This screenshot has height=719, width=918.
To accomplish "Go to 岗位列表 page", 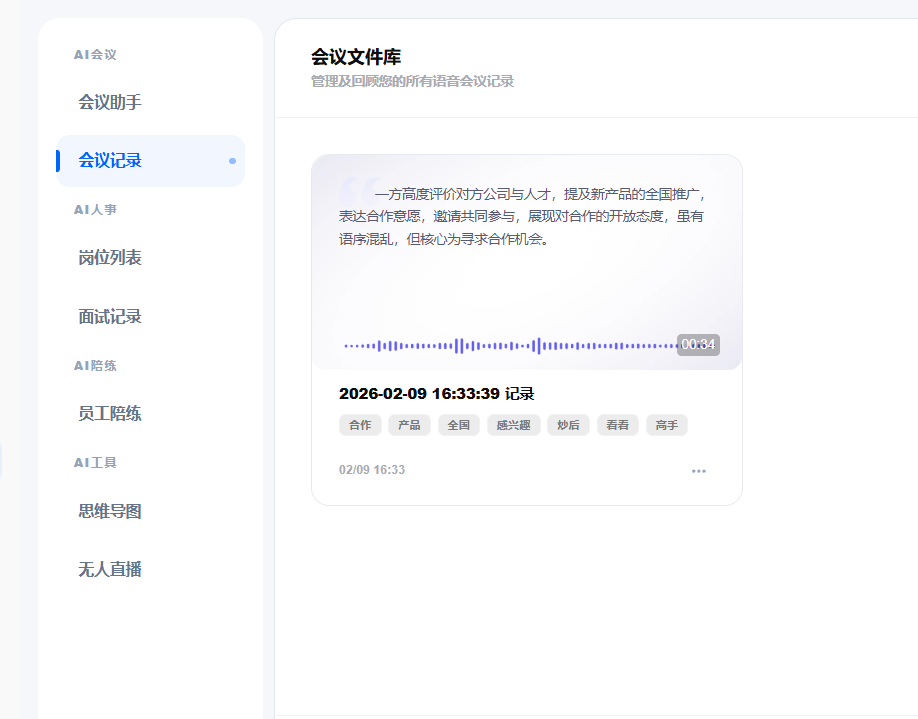I will pos(110,258).
